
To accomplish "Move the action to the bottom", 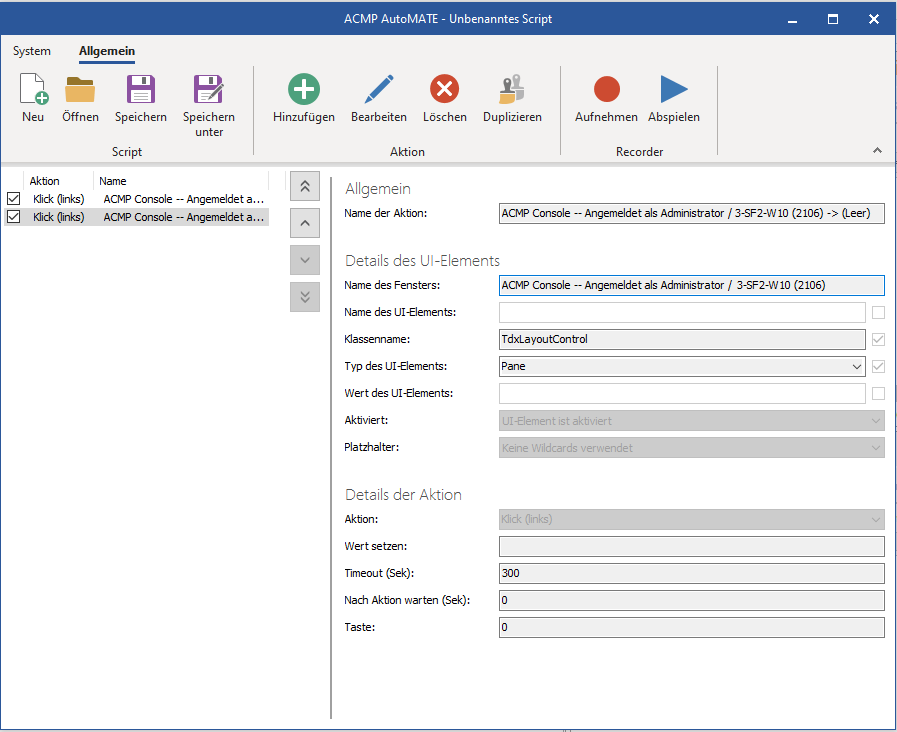I will click(304, 297).
